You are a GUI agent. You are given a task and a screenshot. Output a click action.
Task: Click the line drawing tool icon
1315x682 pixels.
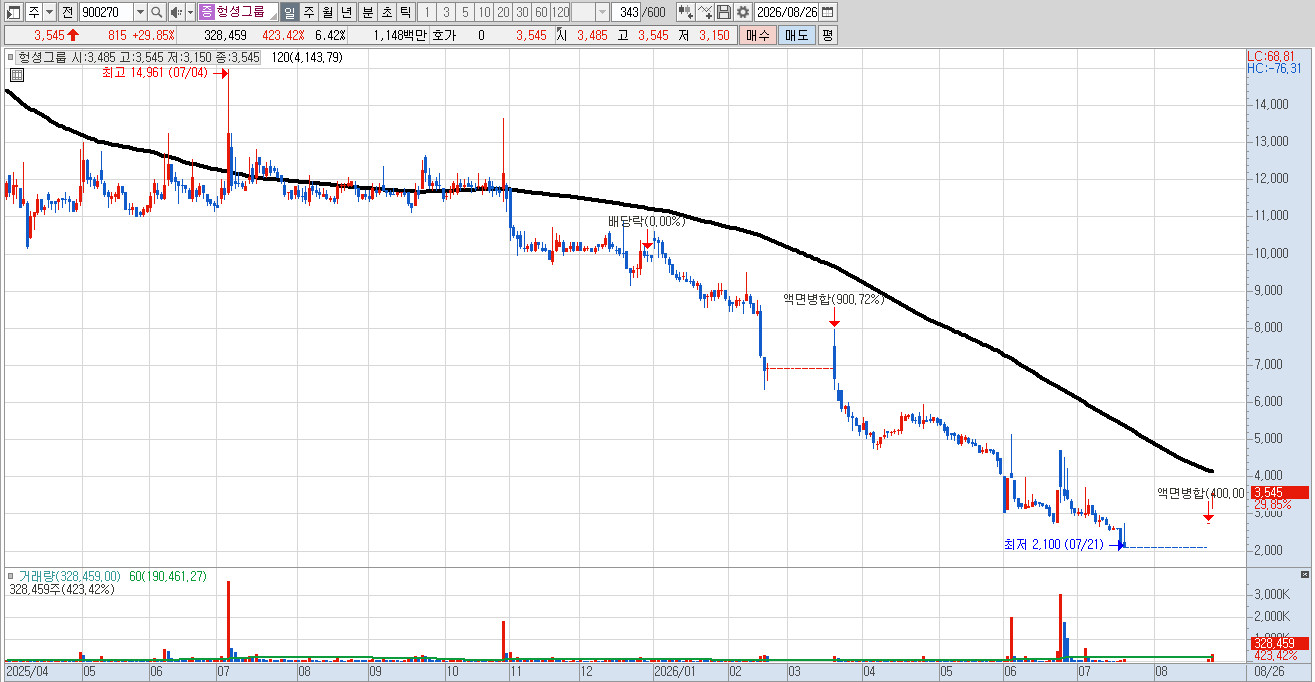tap(705, 12)
